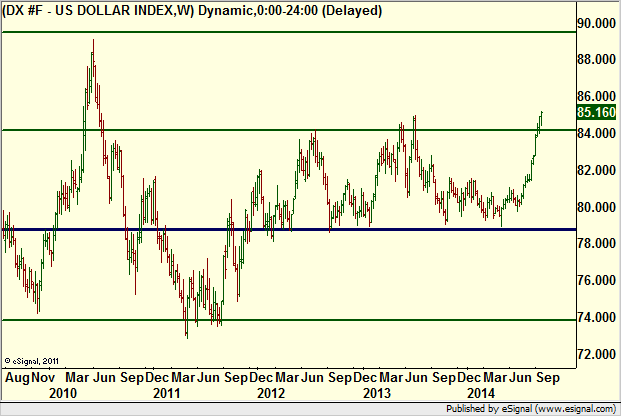The image size is (621, 416).
Task: Click the Nov month label on time axis
Action: point(43,378)
